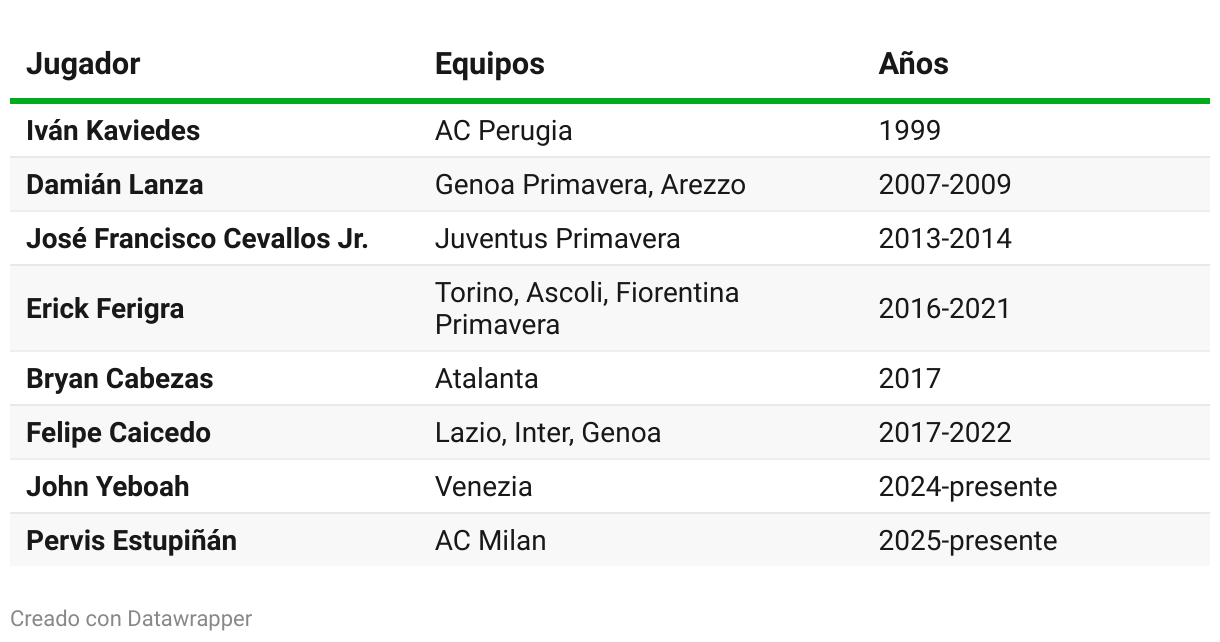Select the Atalanta team cell
This screenshot has height=642, width=1220.
[487, 379]
